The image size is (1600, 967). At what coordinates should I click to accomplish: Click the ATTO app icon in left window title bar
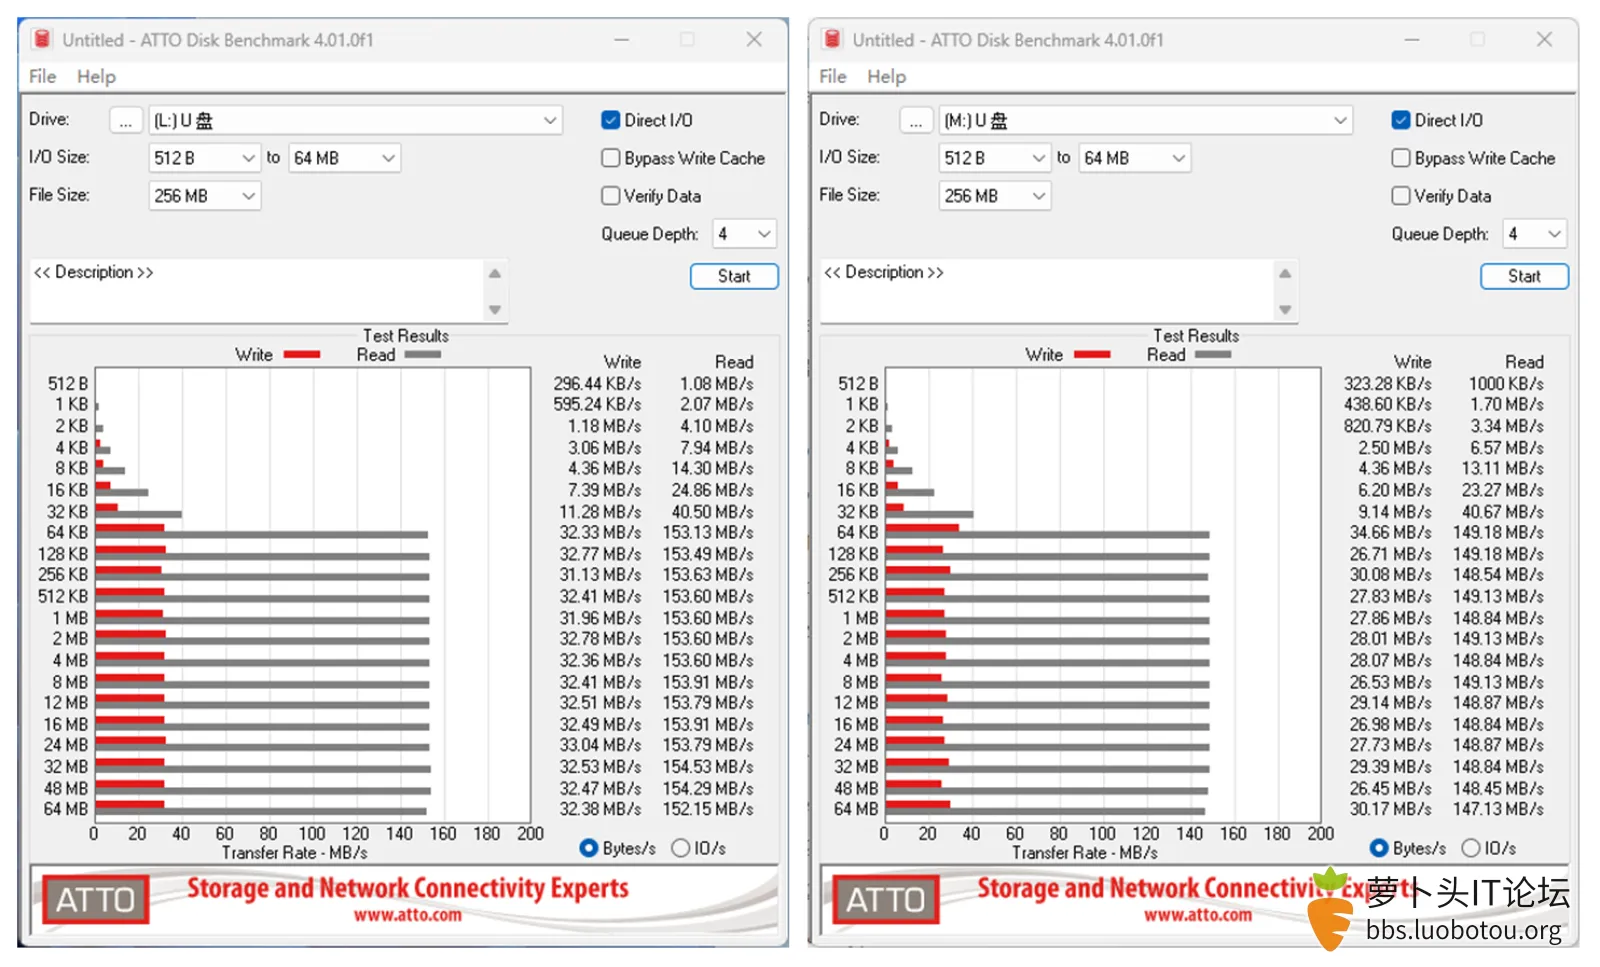click(42, 40)
